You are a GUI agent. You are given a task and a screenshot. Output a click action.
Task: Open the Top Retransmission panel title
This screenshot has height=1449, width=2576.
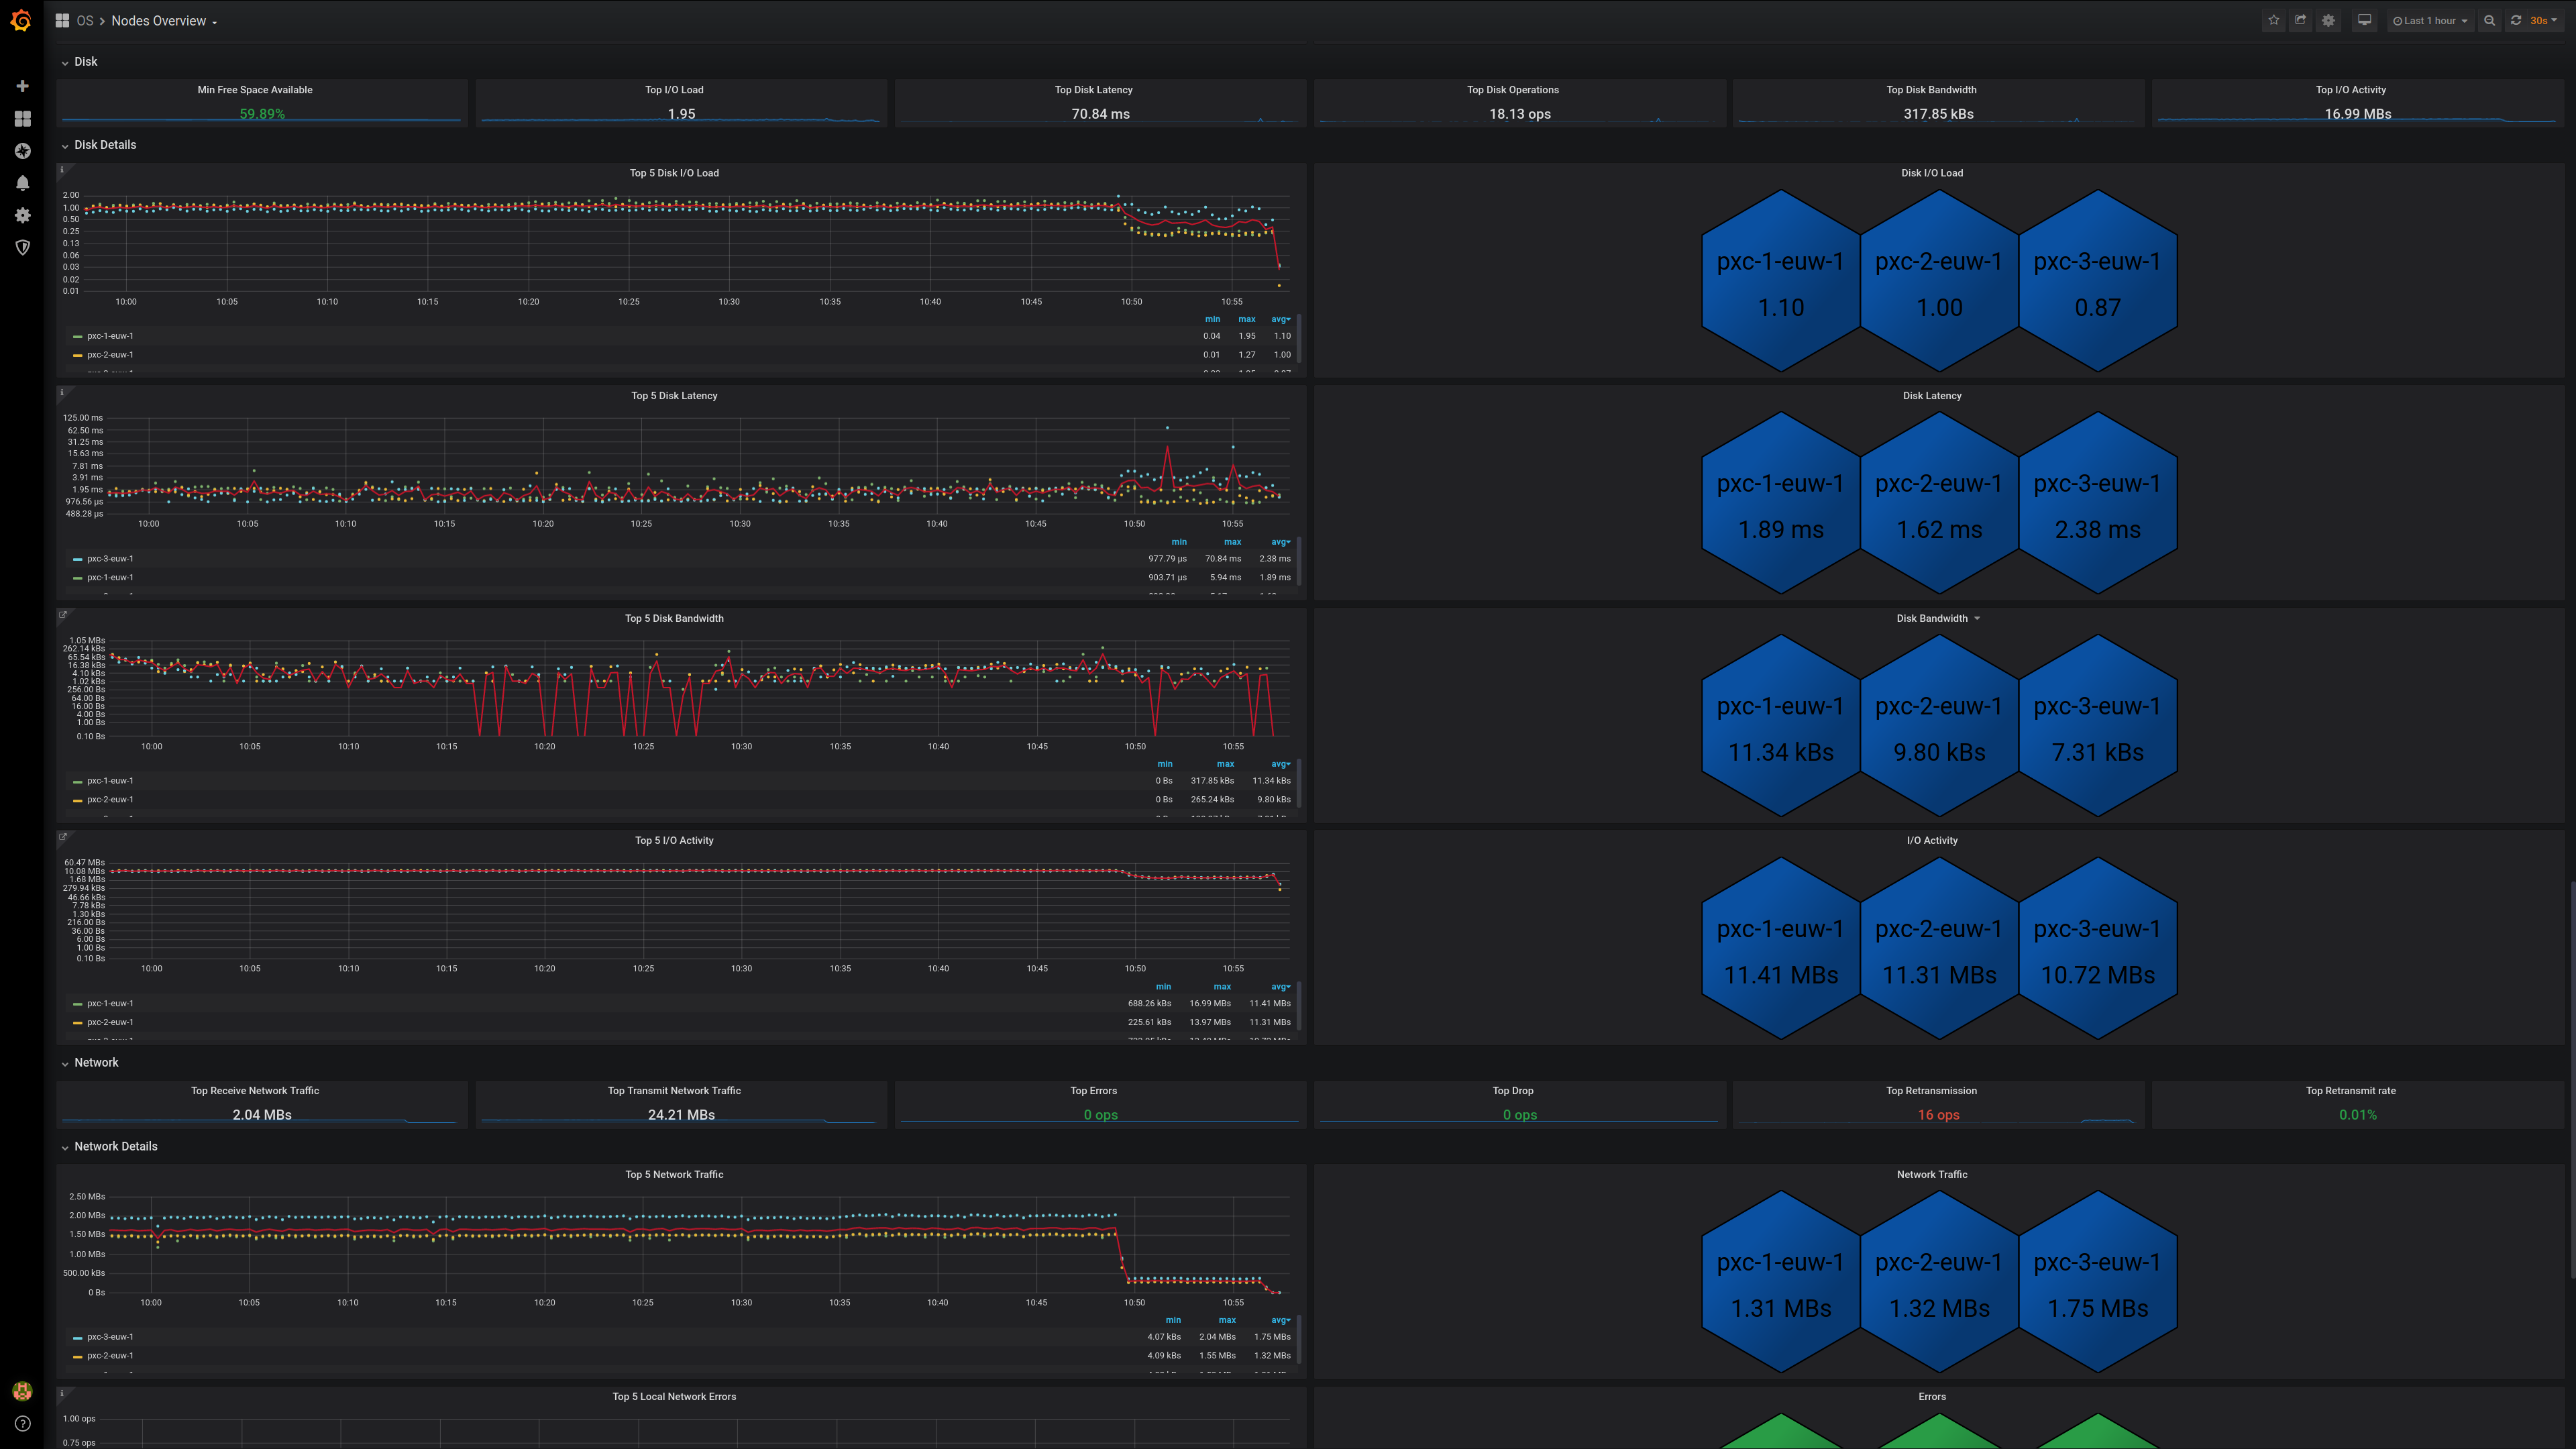(x=1931, y=1091)
